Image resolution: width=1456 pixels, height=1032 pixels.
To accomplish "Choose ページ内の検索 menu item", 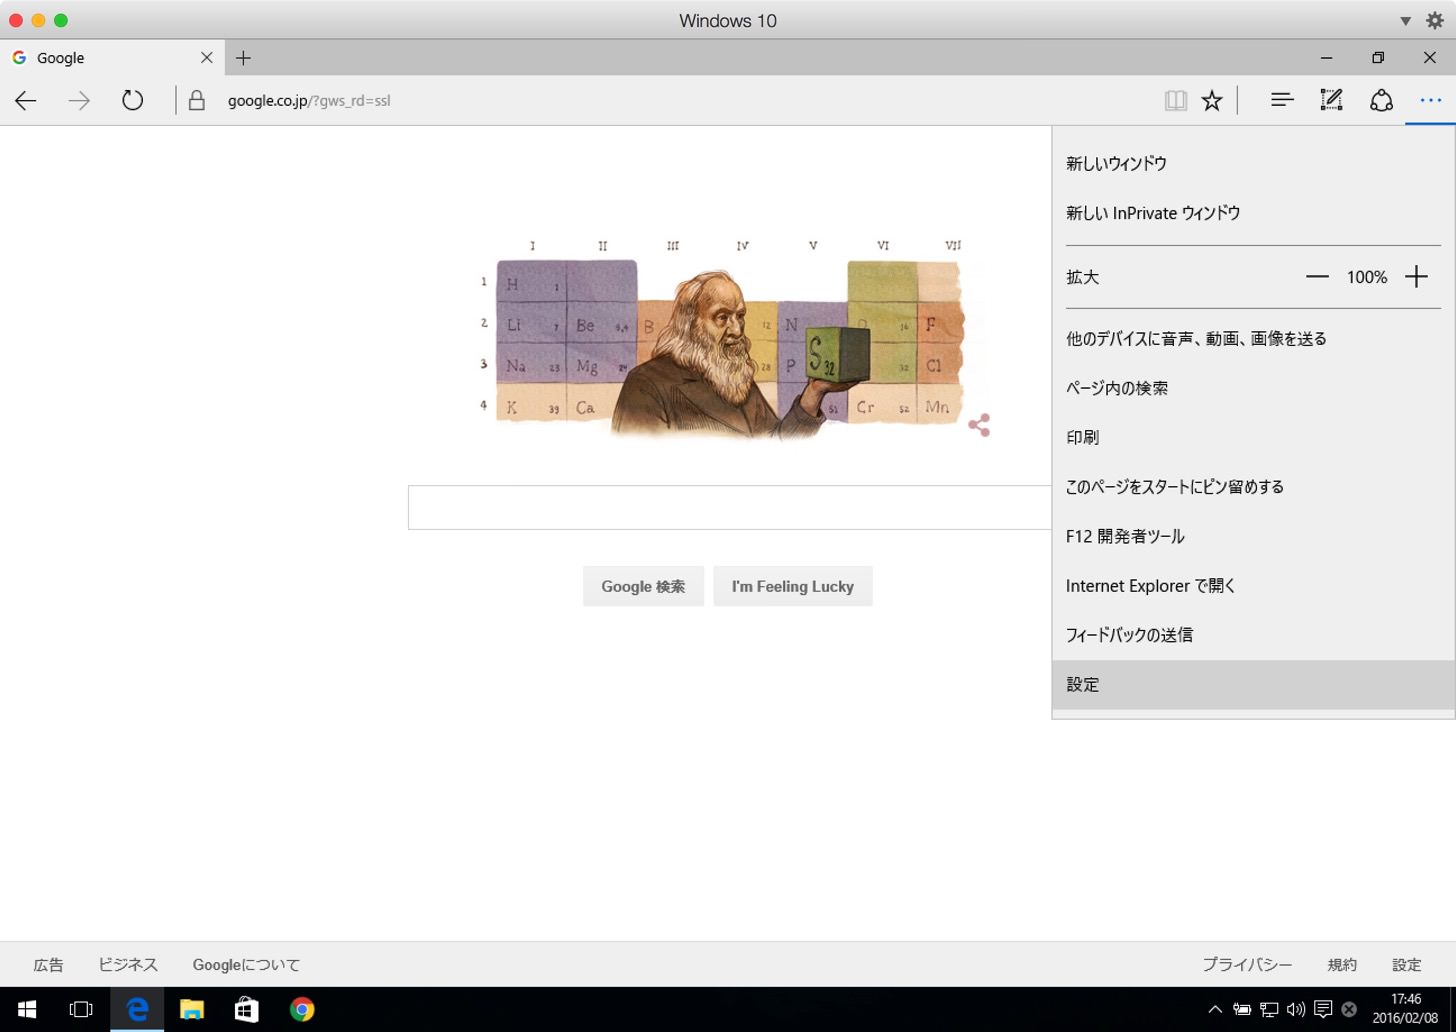I will (1252, 388).
